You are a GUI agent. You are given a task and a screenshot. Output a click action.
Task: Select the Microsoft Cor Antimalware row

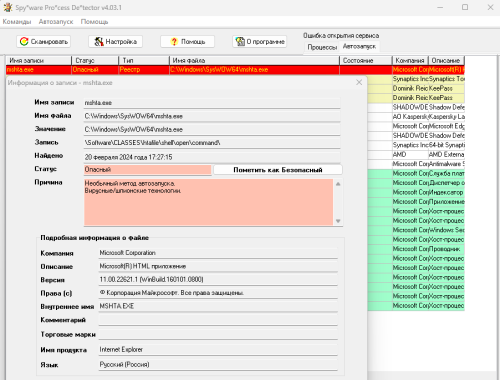(416, 164)
